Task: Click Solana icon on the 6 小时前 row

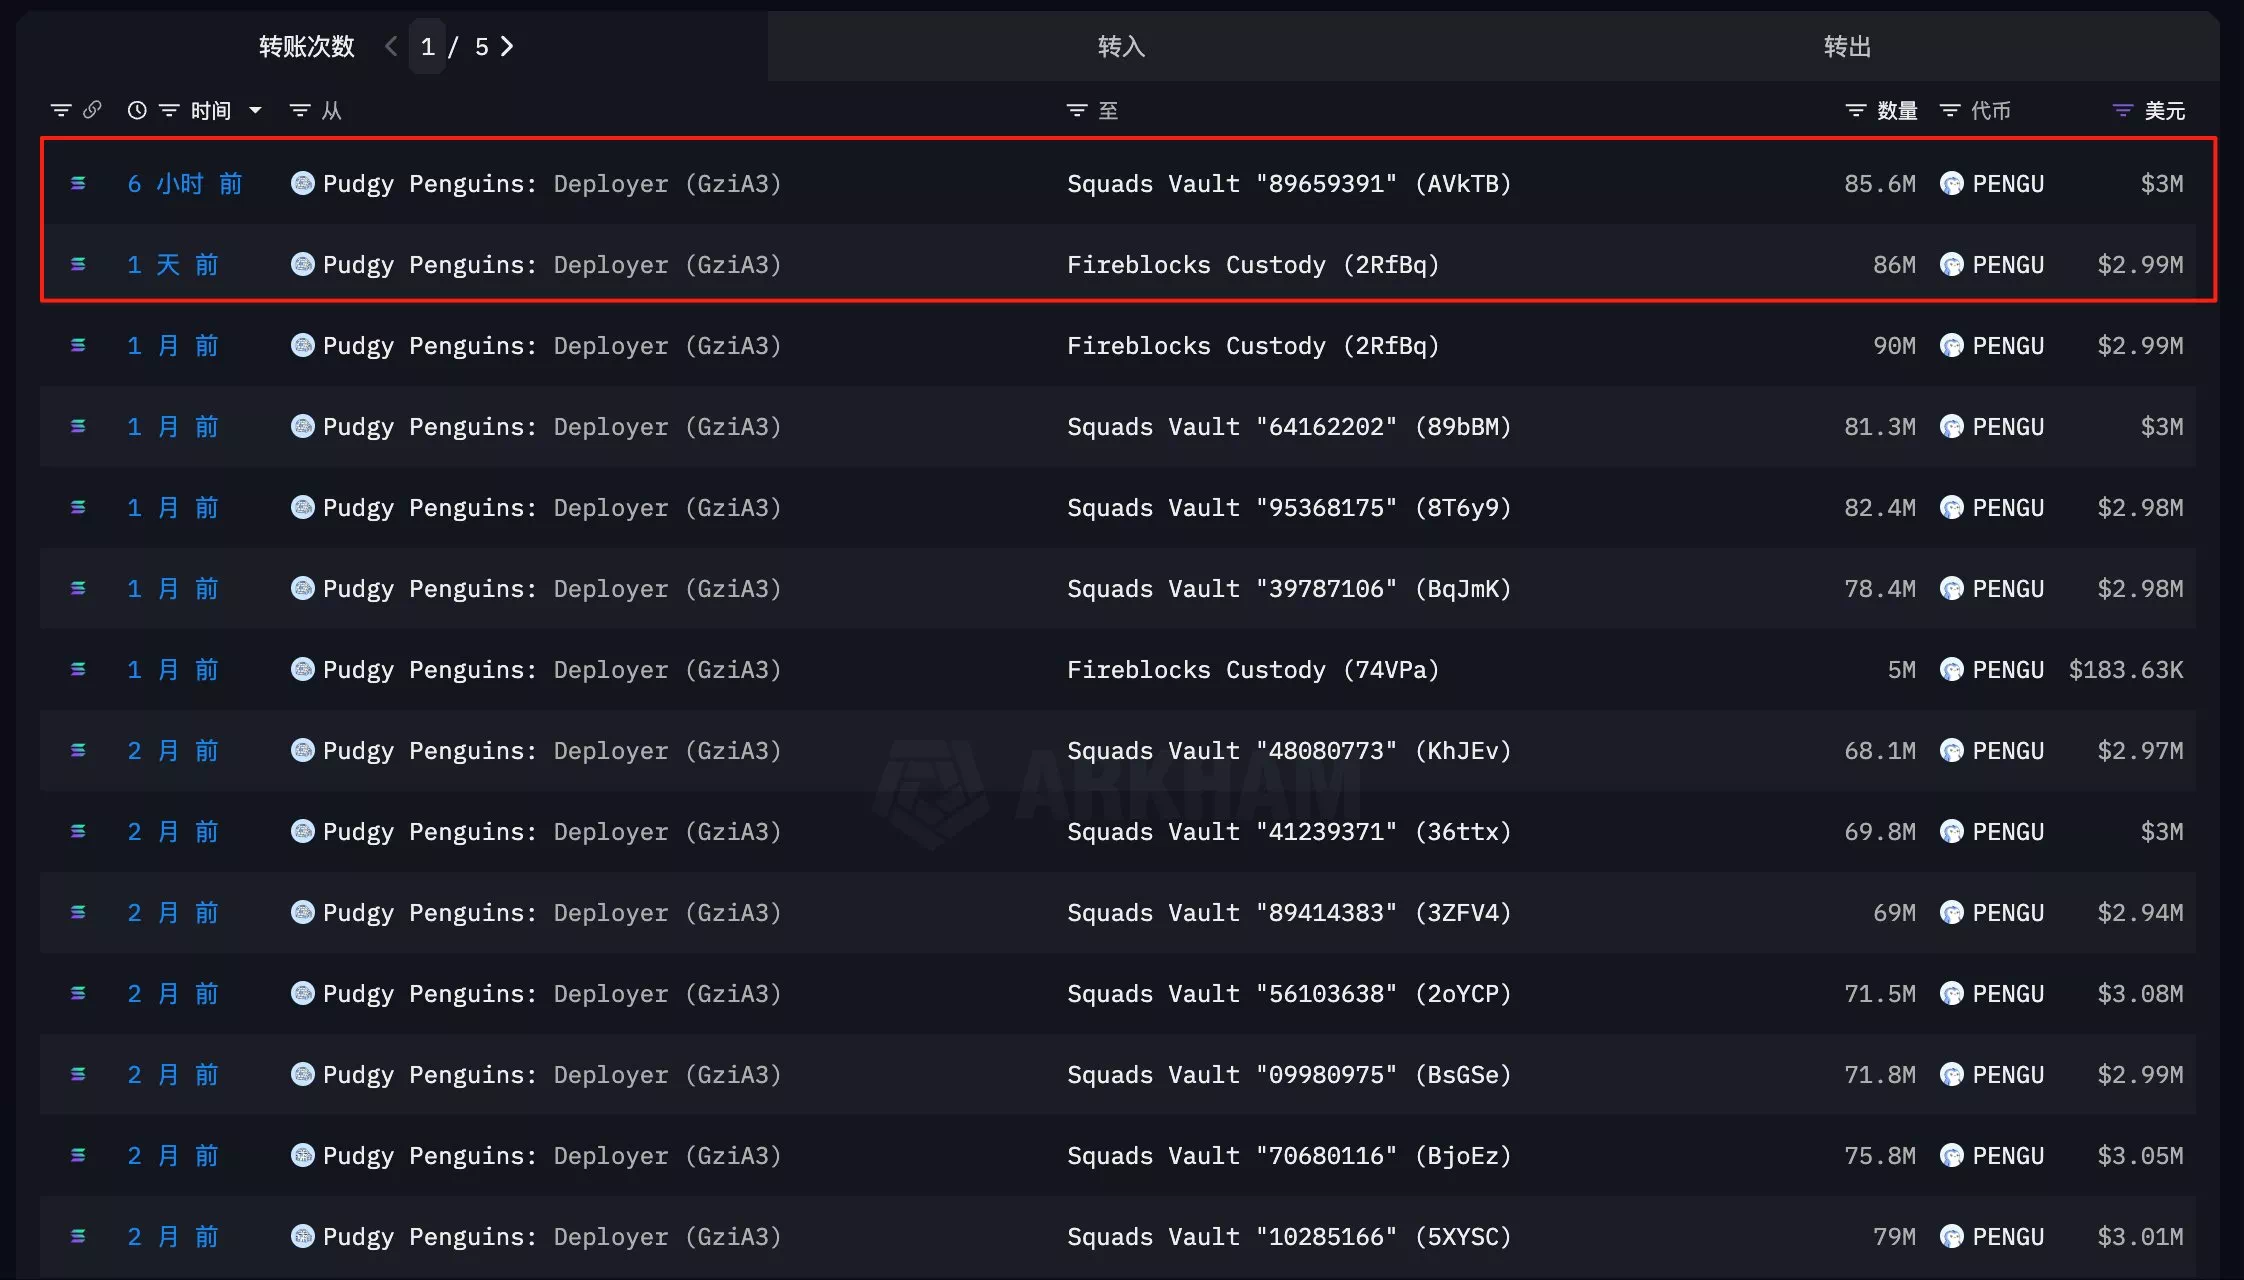Action: point(78,184)
